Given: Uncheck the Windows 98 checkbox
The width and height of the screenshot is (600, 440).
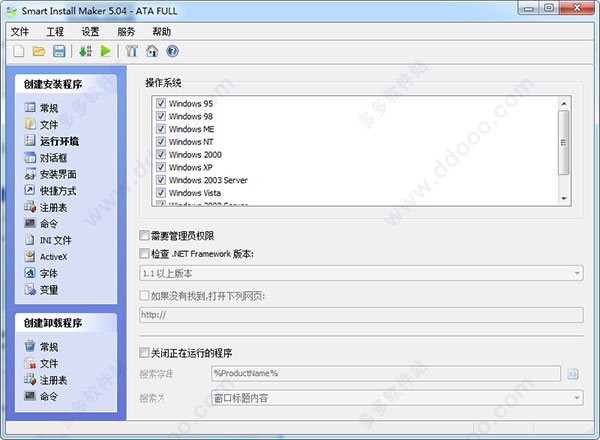Looking at the screenshot, I should point(161,116).
